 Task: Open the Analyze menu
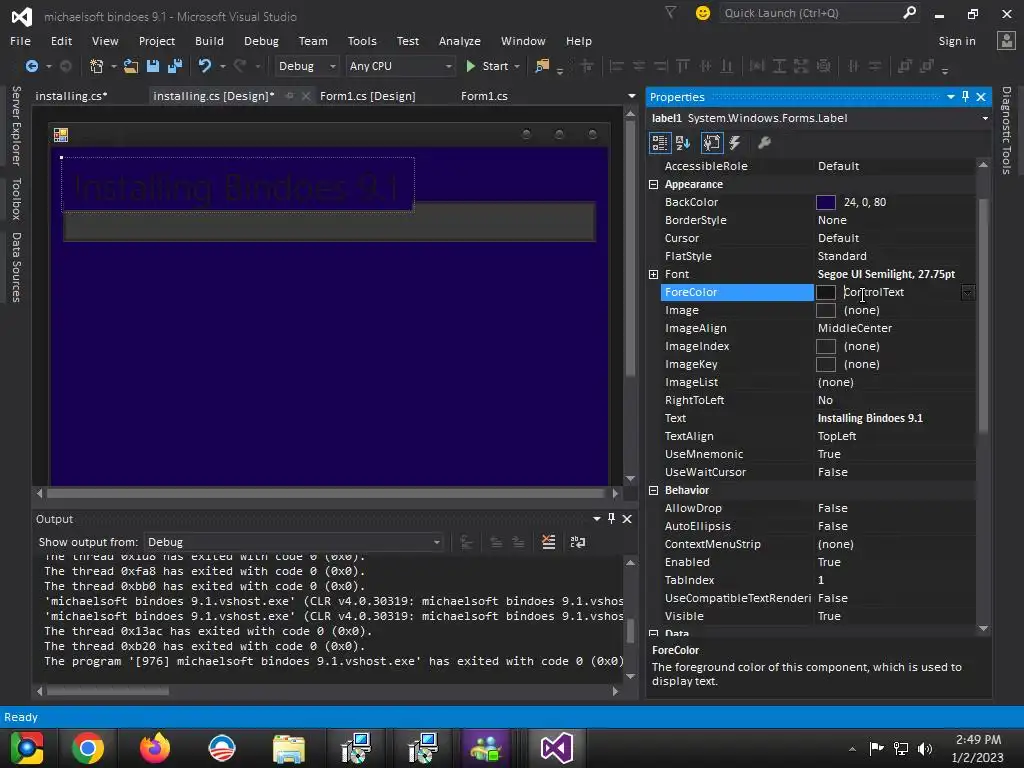coord(460,40)
